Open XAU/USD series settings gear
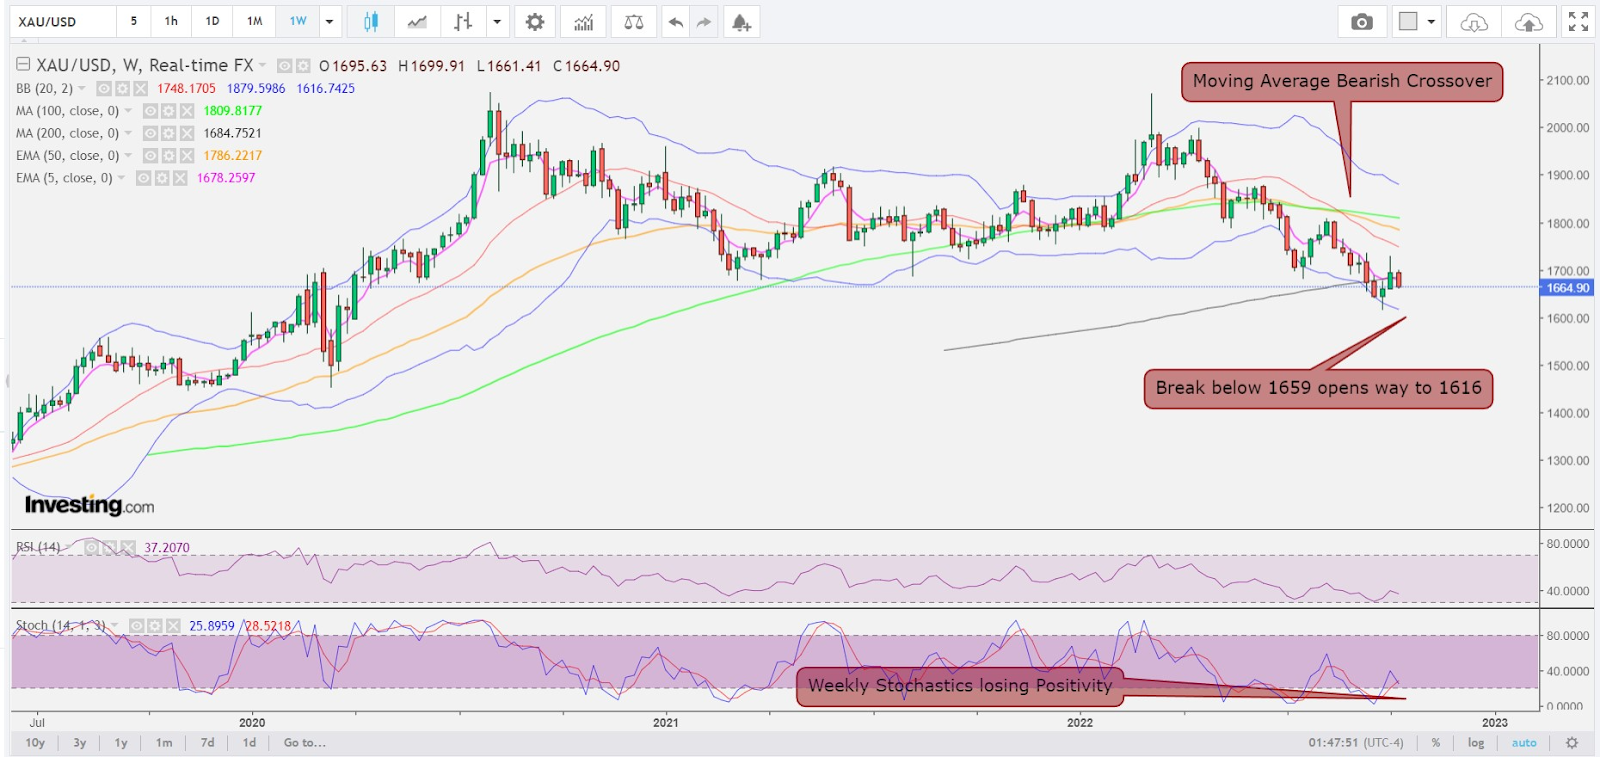 (x=303, y=66)
